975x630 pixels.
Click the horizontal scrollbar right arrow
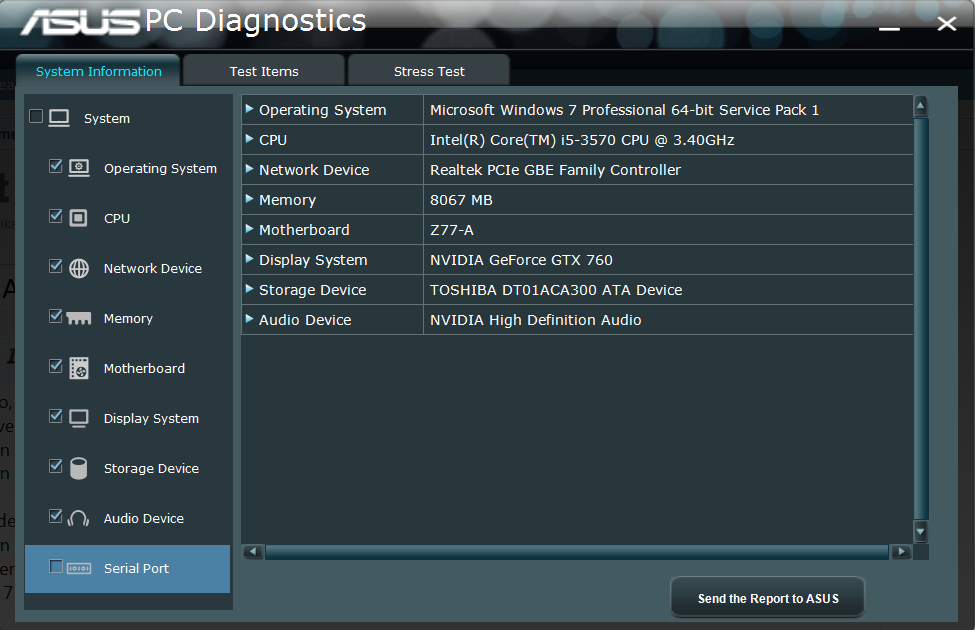click(901, 552)
